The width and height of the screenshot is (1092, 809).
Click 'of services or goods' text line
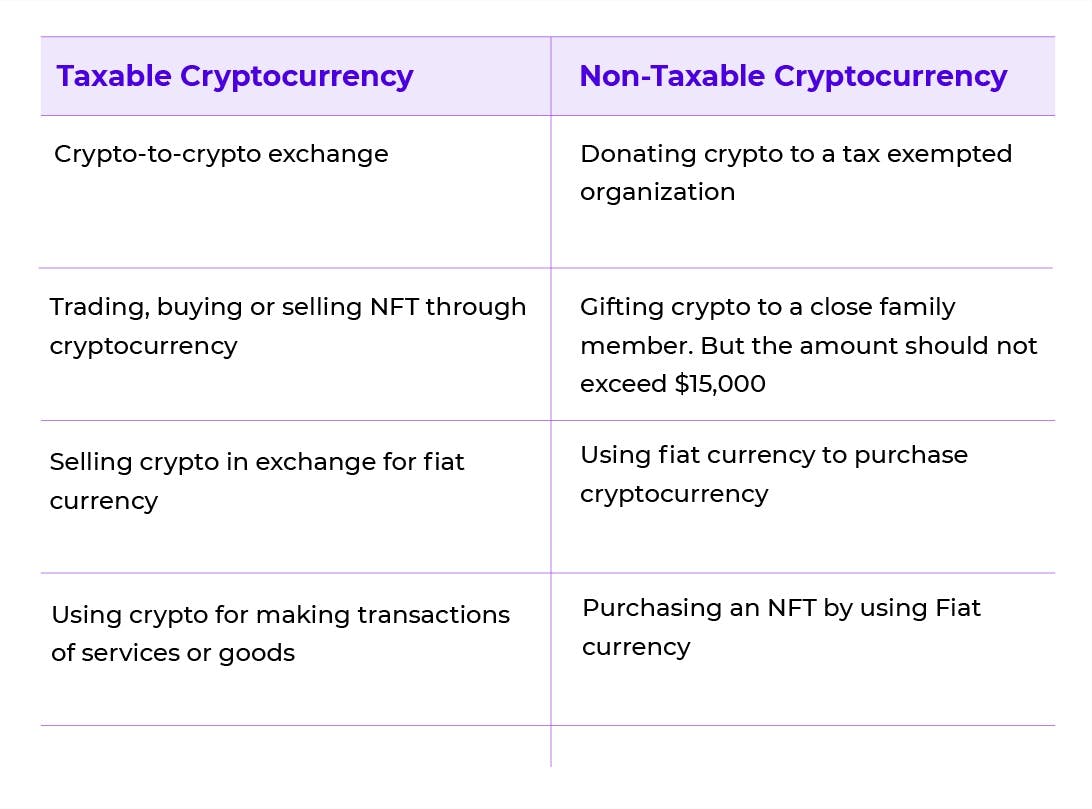tap(173, 654)
